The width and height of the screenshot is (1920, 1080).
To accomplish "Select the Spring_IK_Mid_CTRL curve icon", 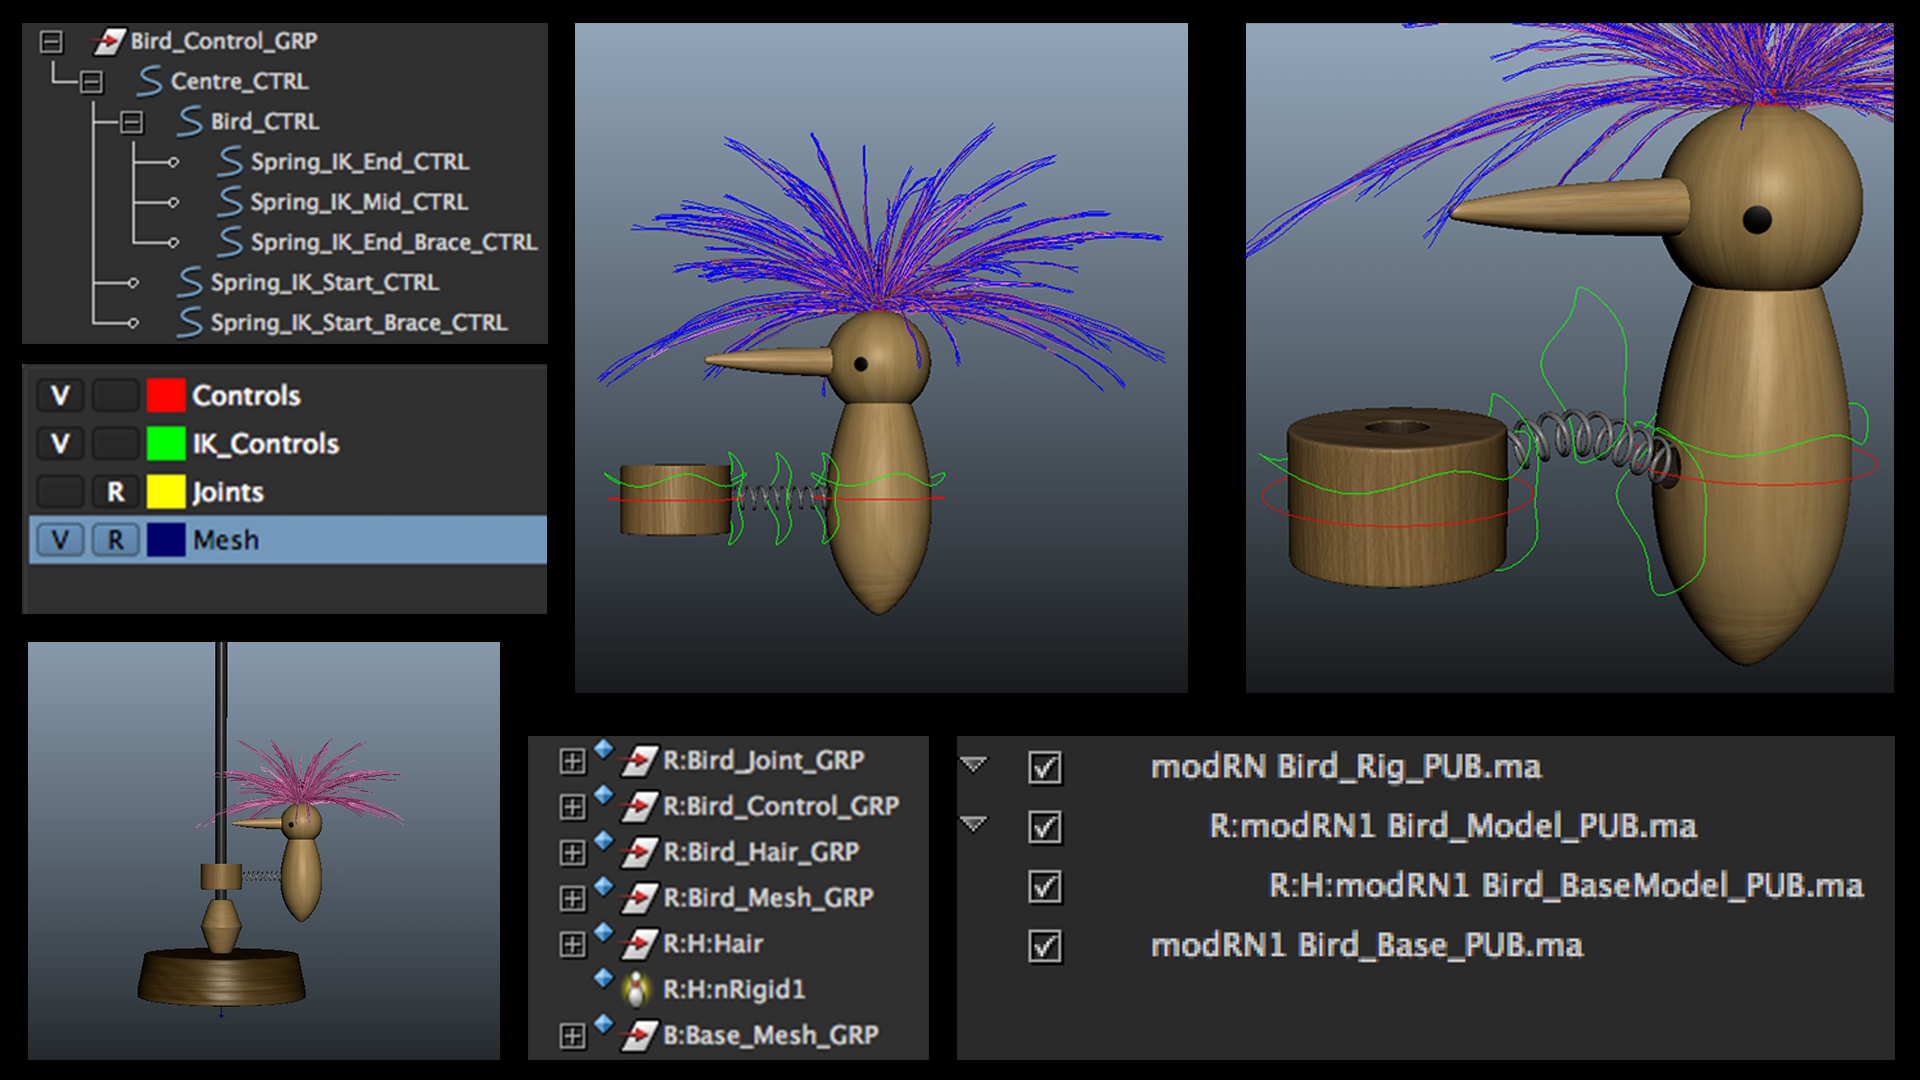I will 230,202.
